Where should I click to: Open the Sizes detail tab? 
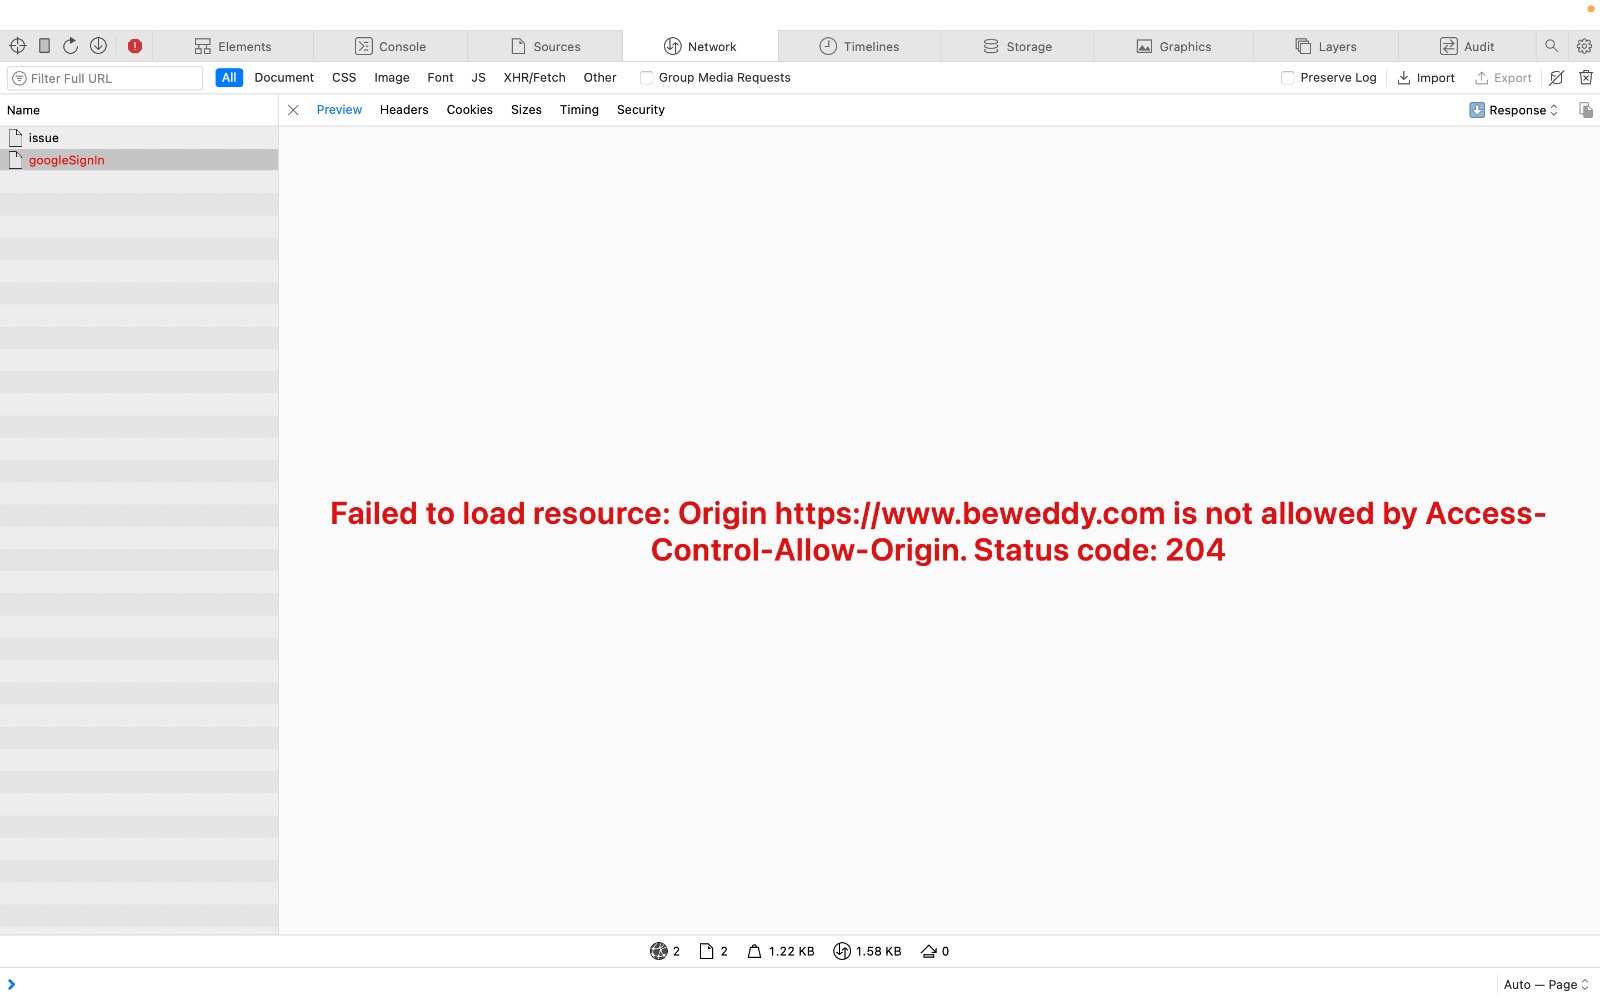pos(526,110)
